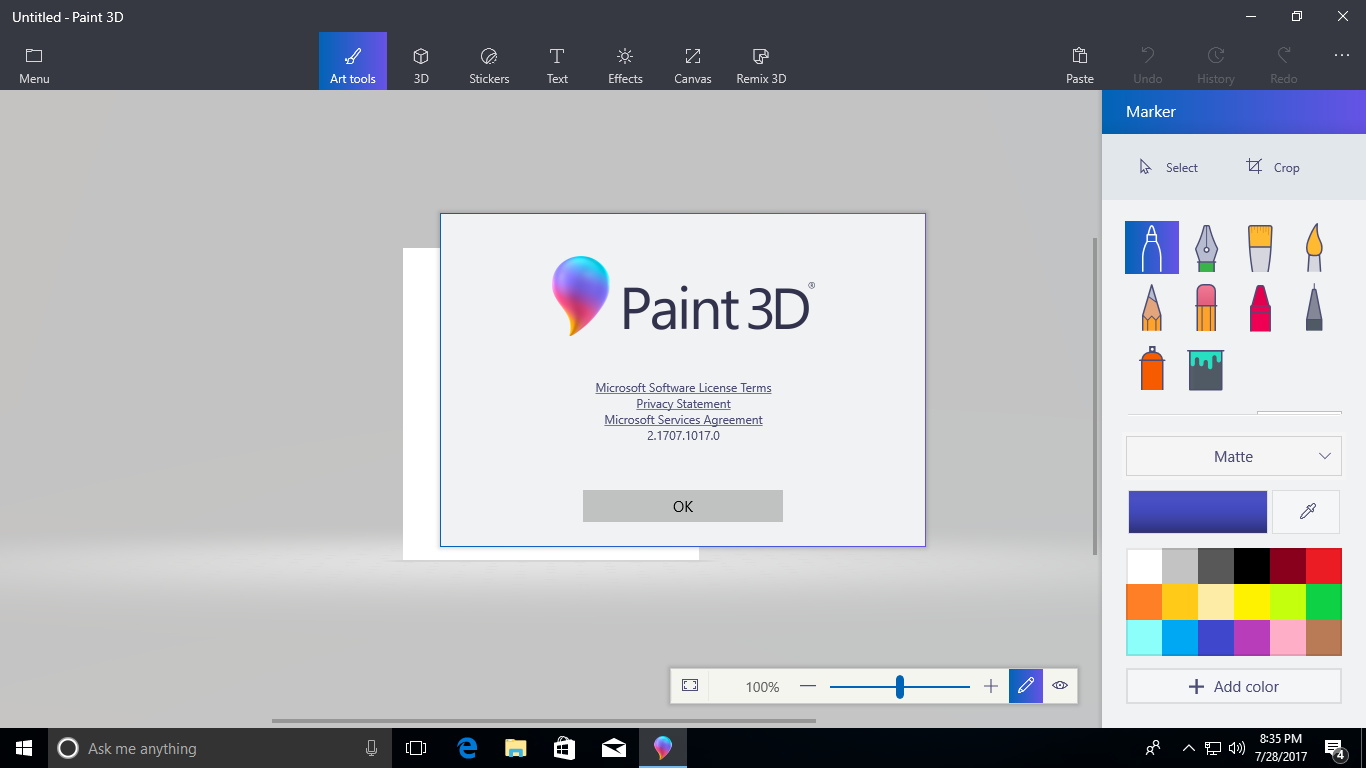Viewport: 1366px width, 768px height.
Task: Select the Pencil tool
Action: (1152, 307)
